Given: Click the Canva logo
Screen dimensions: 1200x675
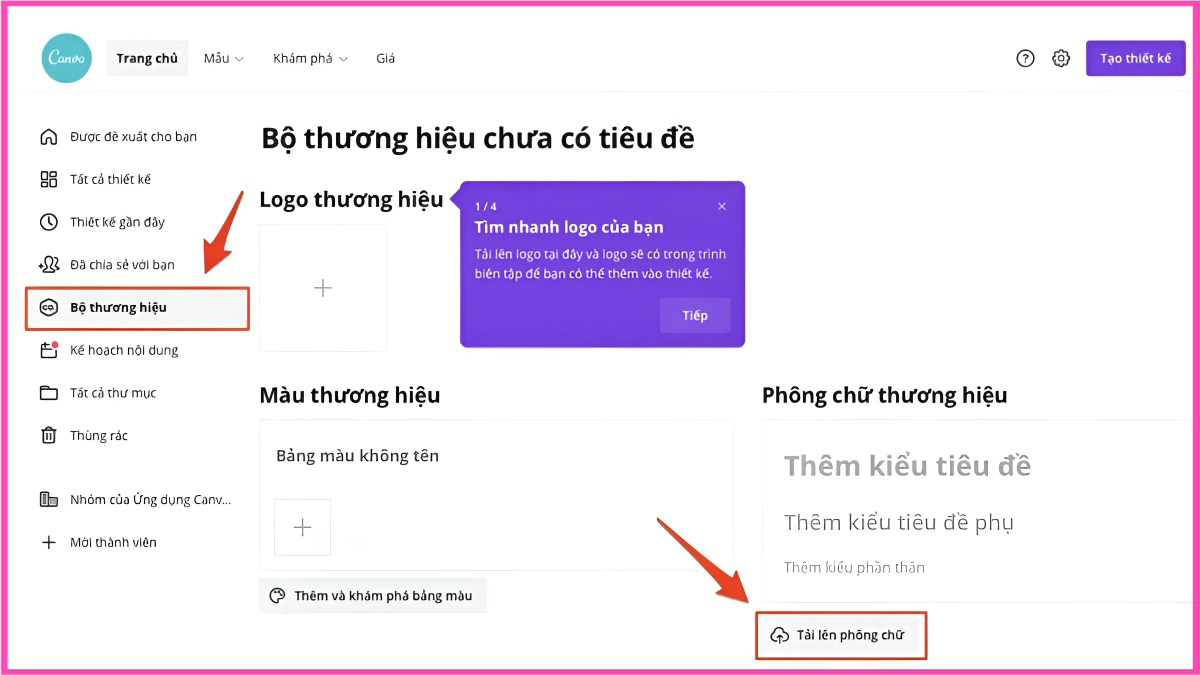Looking at the screenshot, I should tap(67, 58).
